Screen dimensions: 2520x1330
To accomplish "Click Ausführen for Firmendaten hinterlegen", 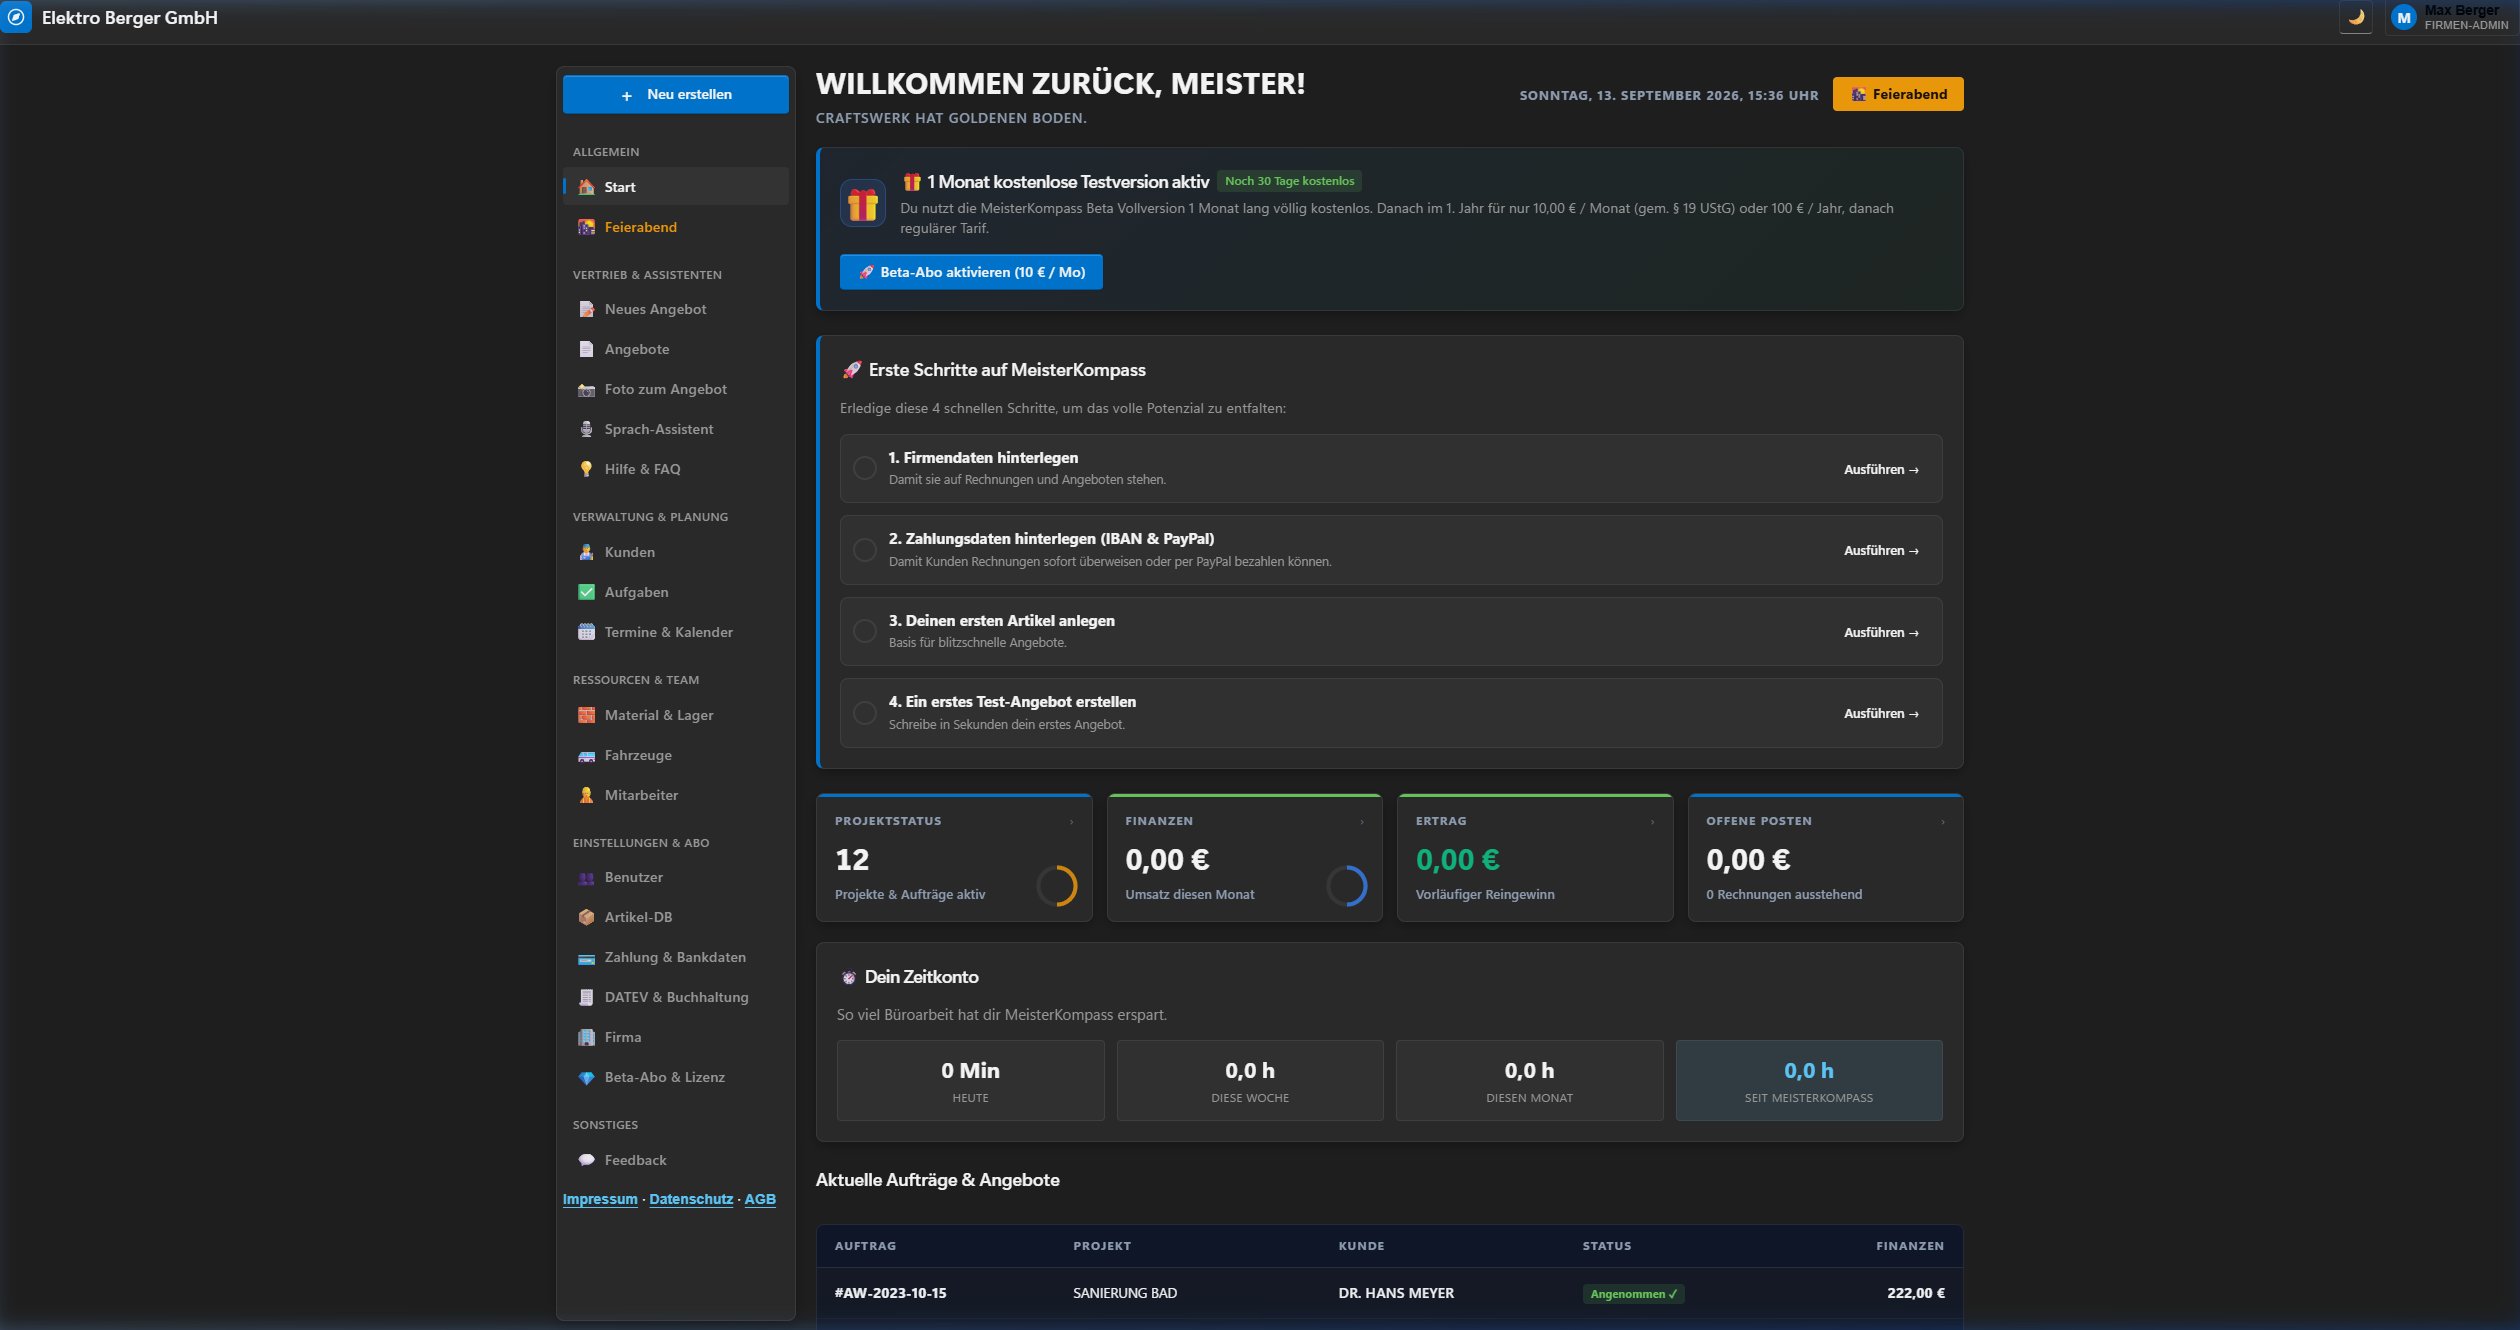I will [1881, 469].
